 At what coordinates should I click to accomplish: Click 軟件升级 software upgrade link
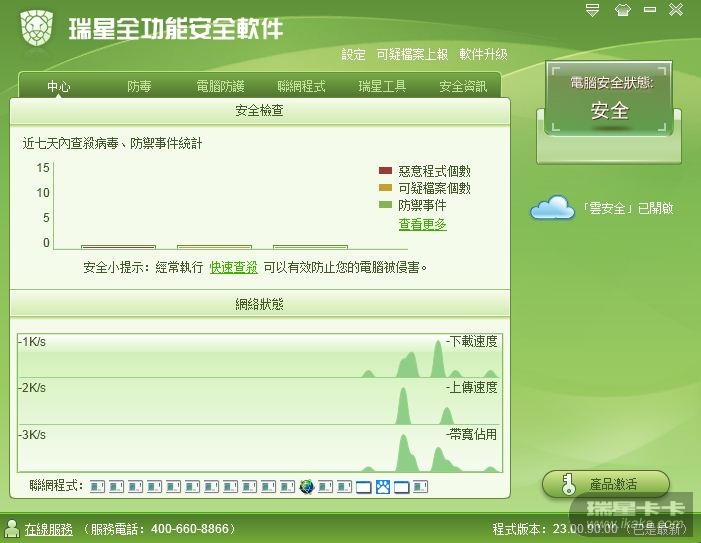pyautogui.click(x=483, y=55)
